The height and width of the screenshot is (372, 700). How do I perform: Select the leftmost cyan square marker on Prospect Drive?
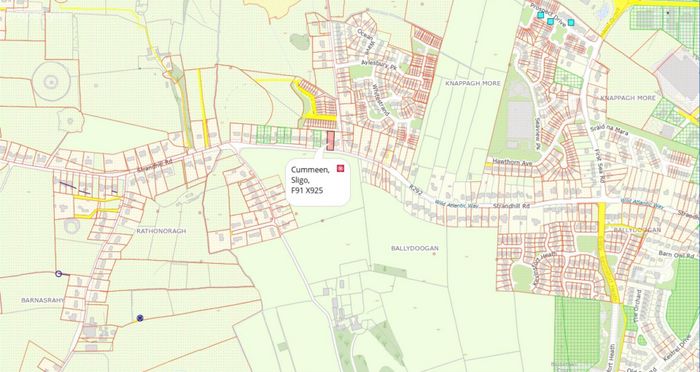(541, 15)
